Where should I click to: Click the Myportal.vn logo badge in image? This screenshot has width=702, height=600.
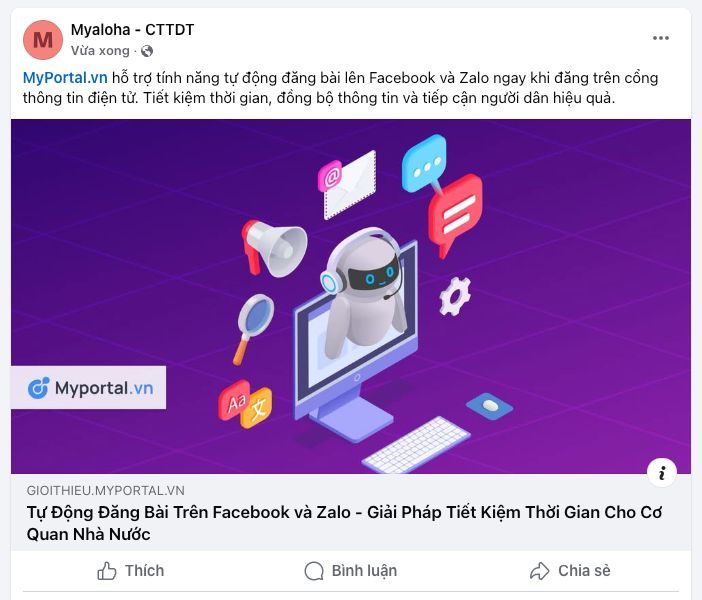[x=88, y=387]
